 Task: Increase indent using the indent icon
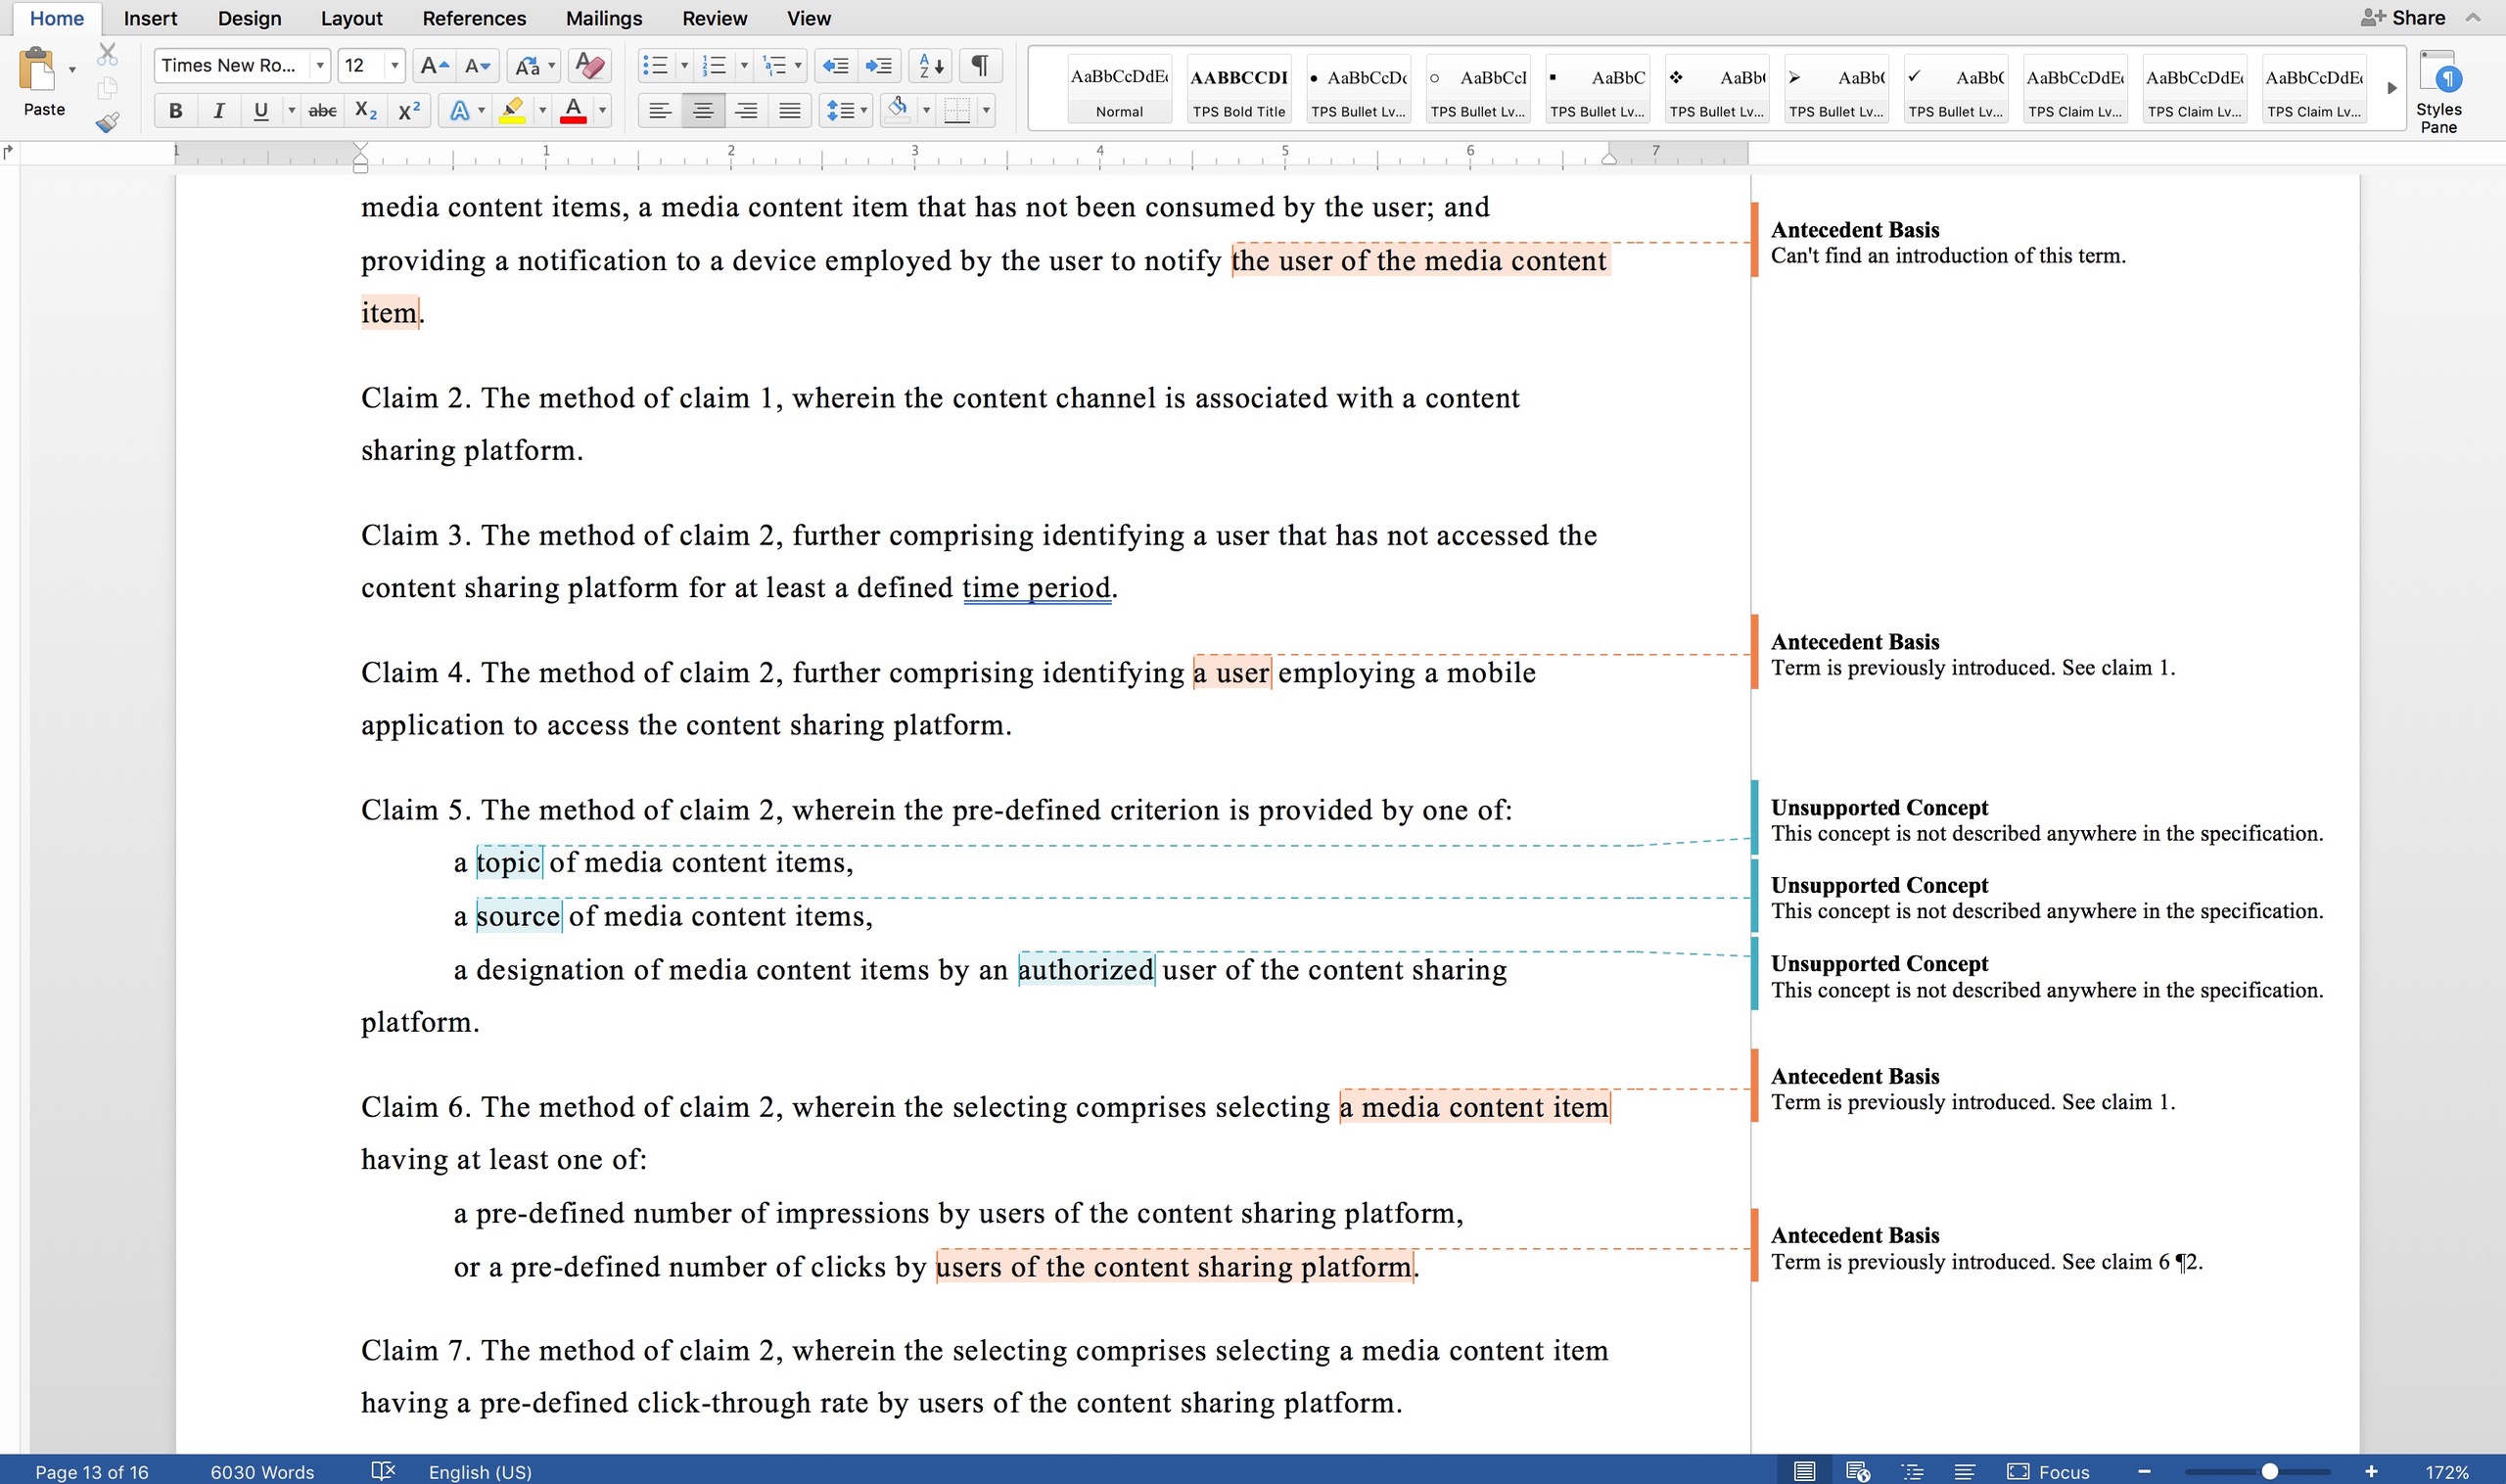point(878,66)
